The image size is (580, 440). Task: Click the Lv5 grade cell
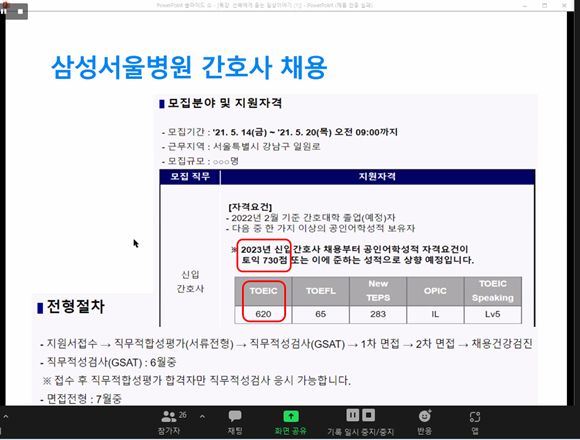(493, 314)
